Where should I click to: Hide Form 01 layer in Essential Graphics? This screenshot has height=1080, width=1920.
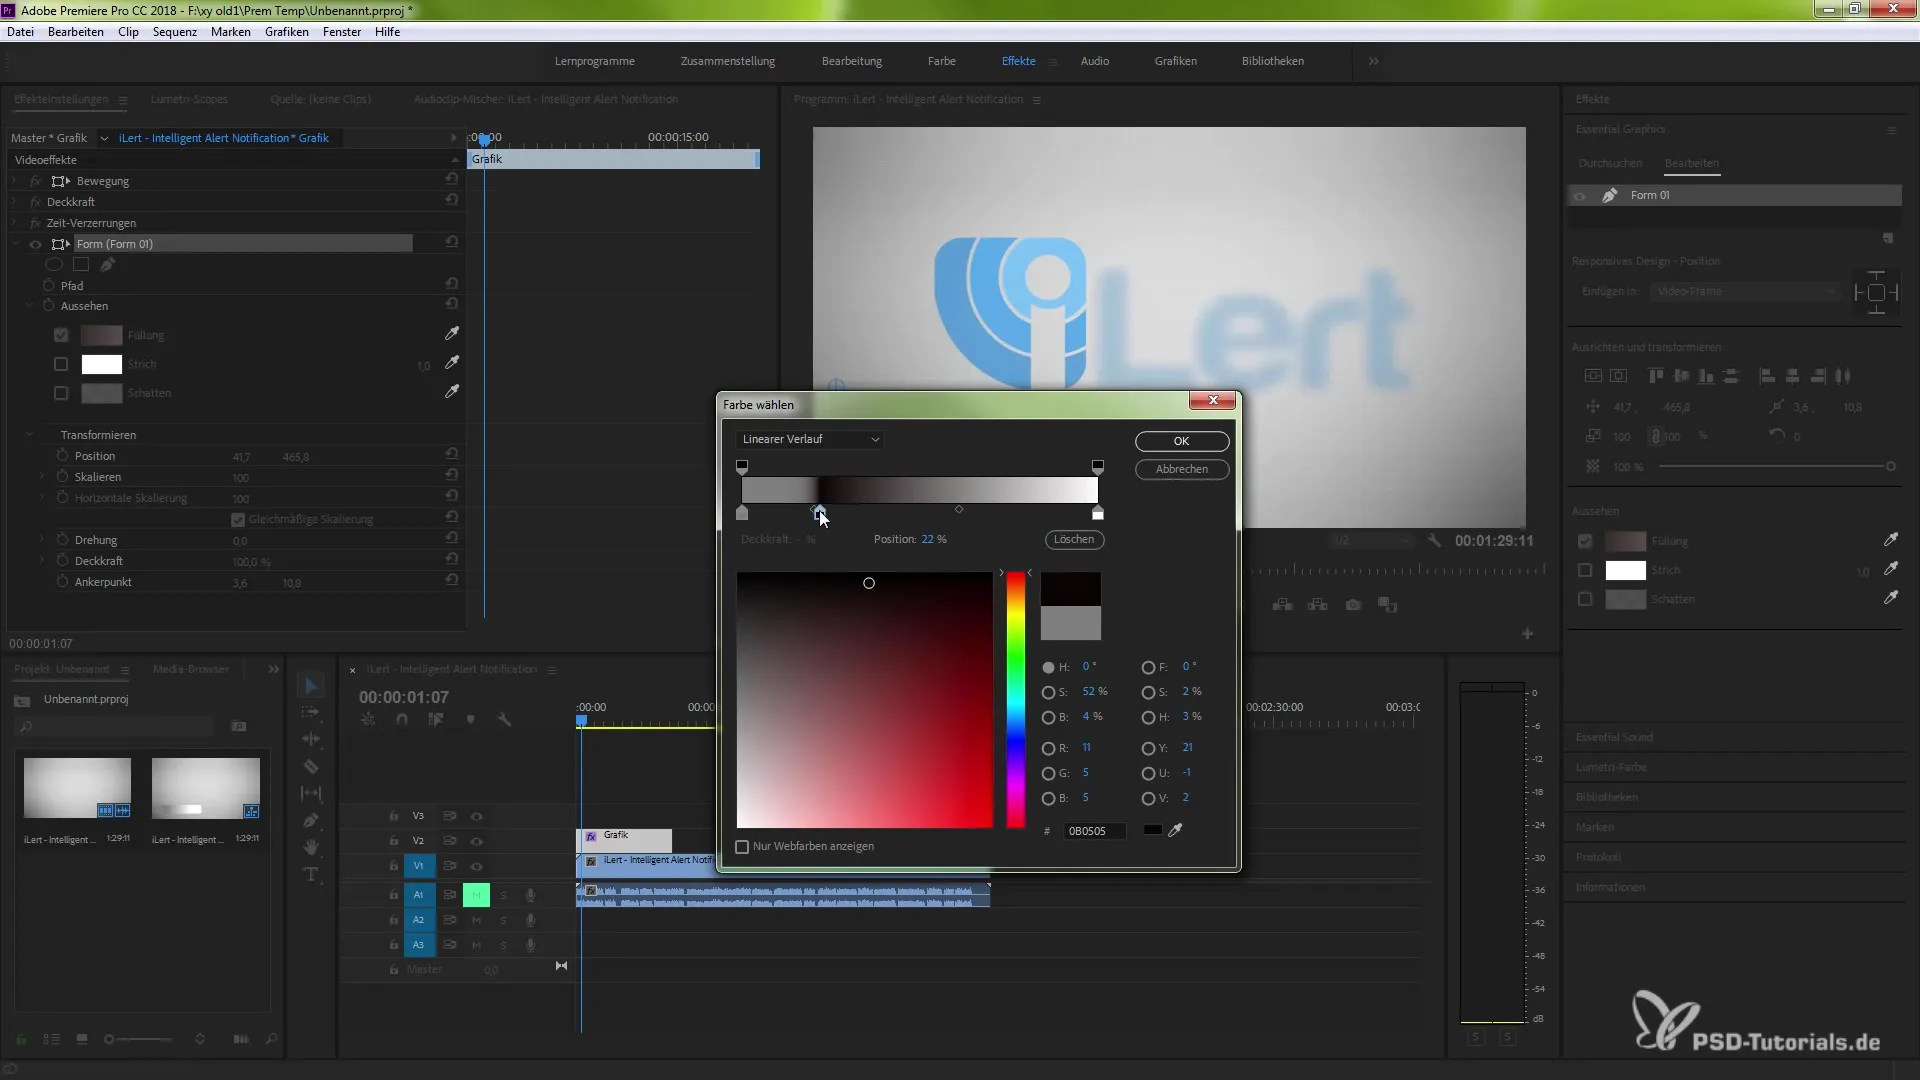point(1580,196)
